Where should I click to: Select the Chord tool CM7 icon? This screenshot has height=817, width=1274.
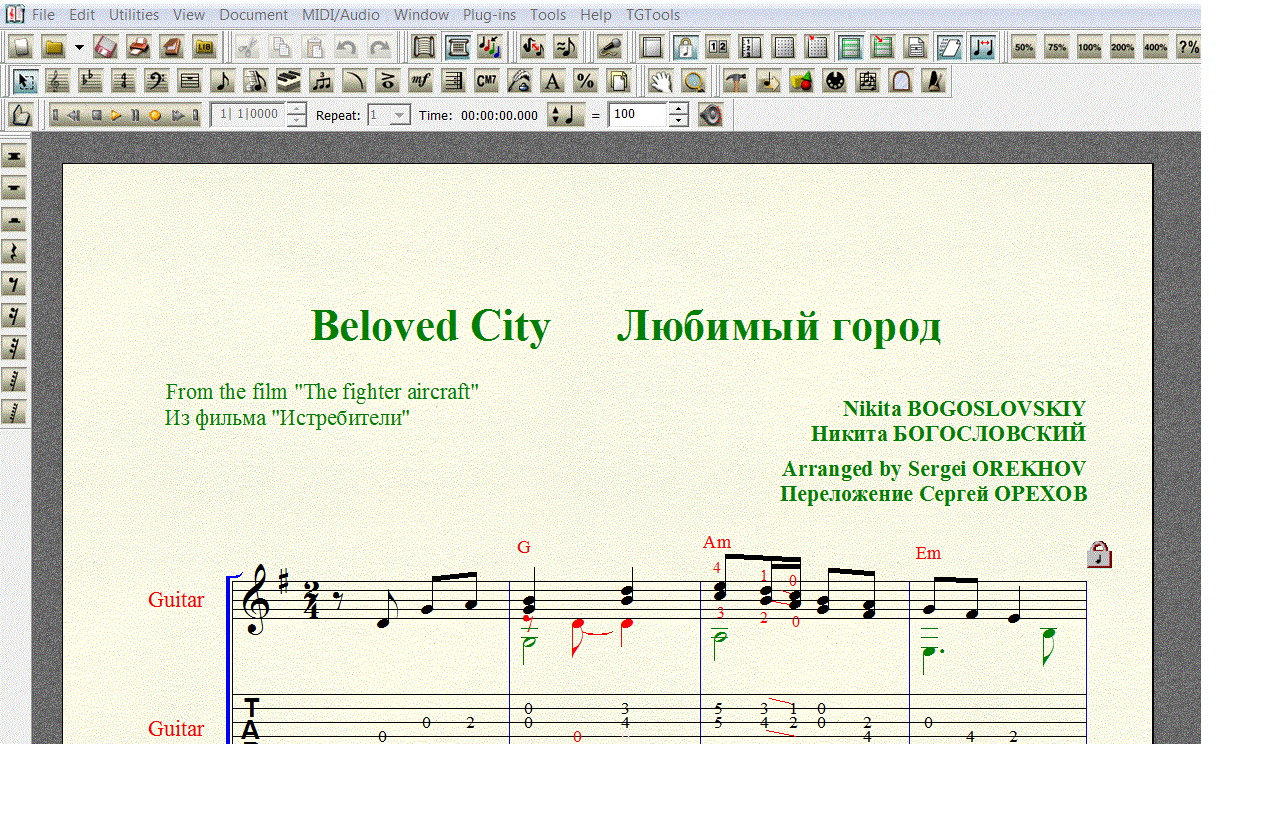[487, 81]
